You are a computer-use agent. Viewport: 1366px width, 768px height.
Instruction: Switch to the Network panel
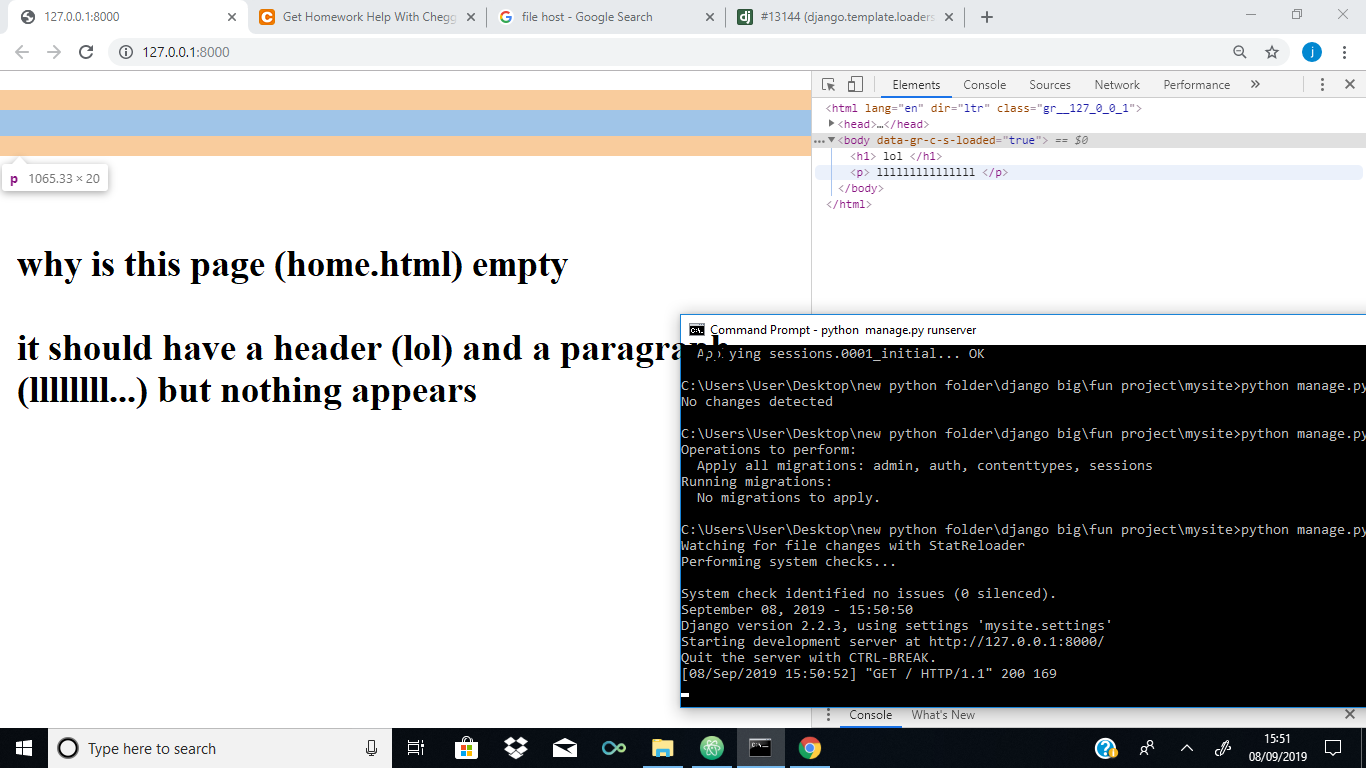point(1117,84)
